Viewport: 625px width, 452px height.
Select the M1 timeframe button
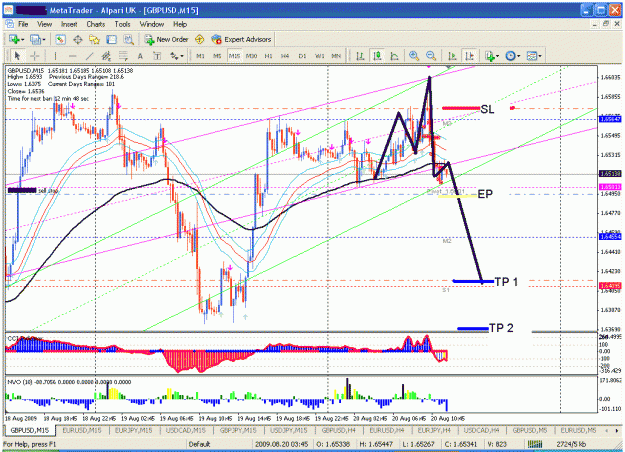pyautogui.click(x=200, y=56)
